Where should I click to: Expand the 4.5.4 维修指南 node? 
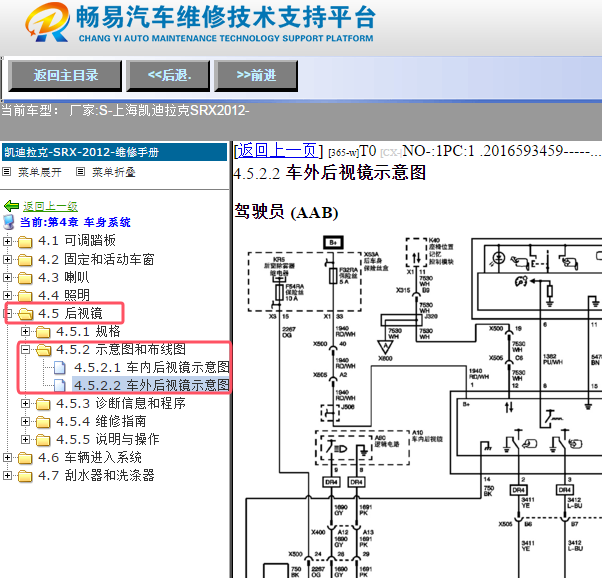tap(25, 421)
